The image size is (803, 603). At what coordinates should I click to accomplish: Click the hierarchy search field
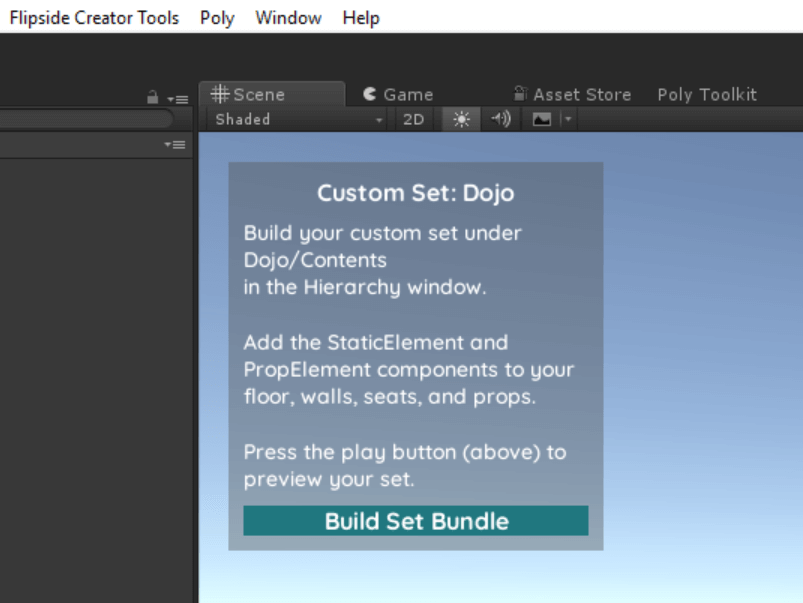coord(86,119)
